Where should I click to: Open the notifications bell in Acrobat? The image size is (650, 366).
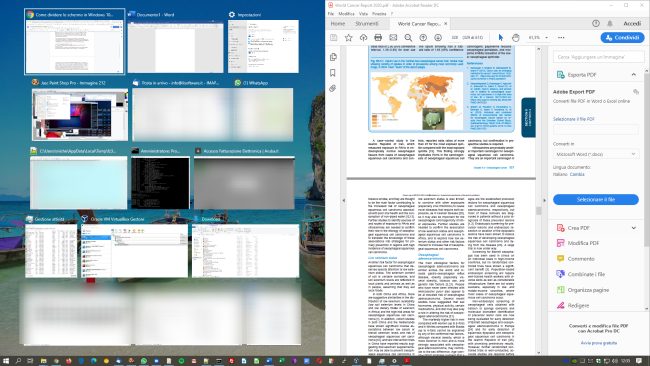(610, 24)
